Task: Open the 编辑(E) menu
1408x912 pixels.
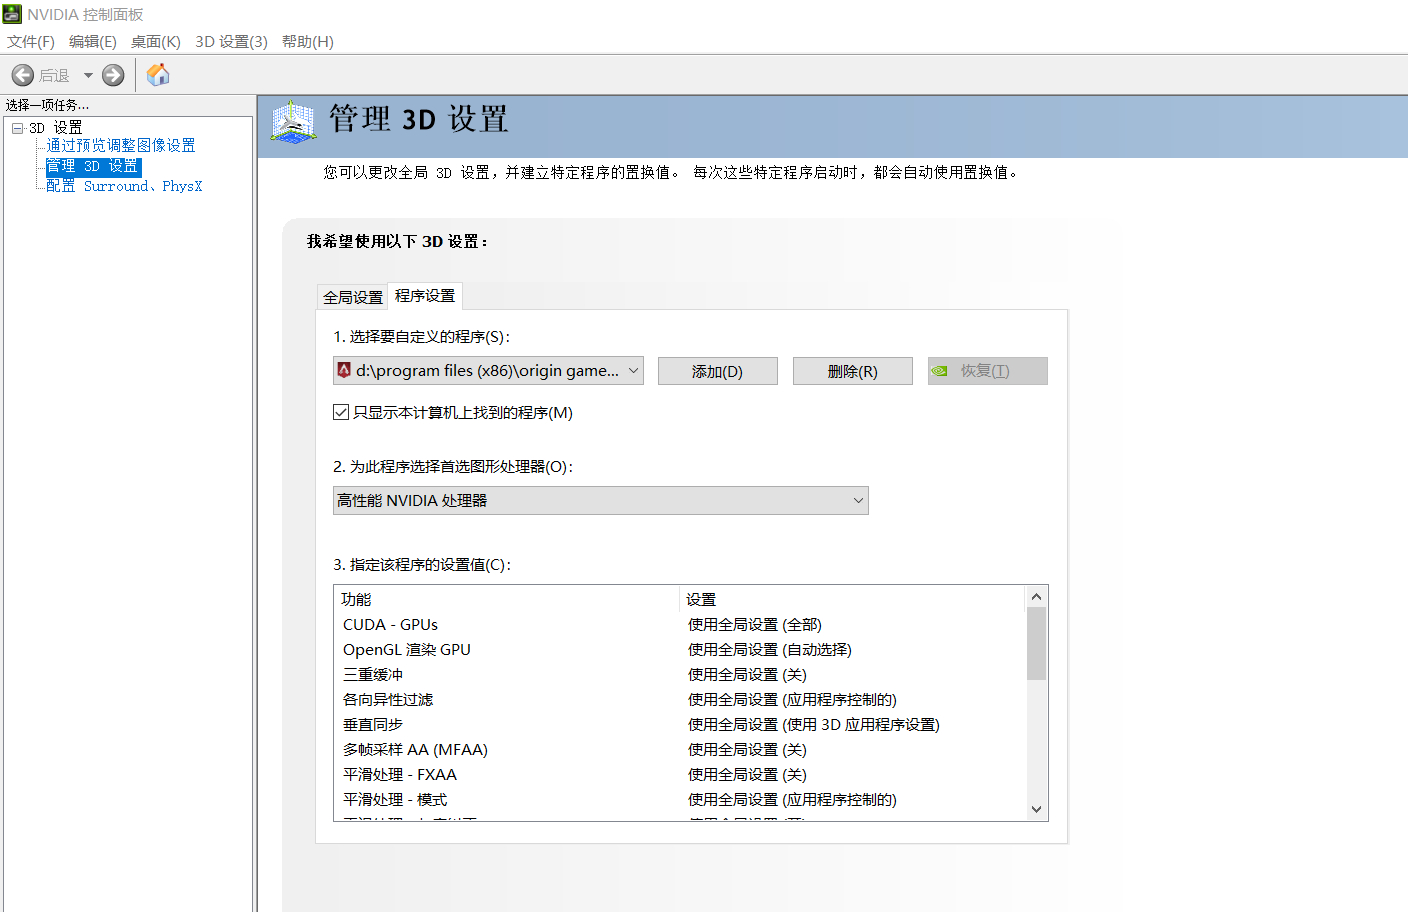Action: tap(93, 42)
